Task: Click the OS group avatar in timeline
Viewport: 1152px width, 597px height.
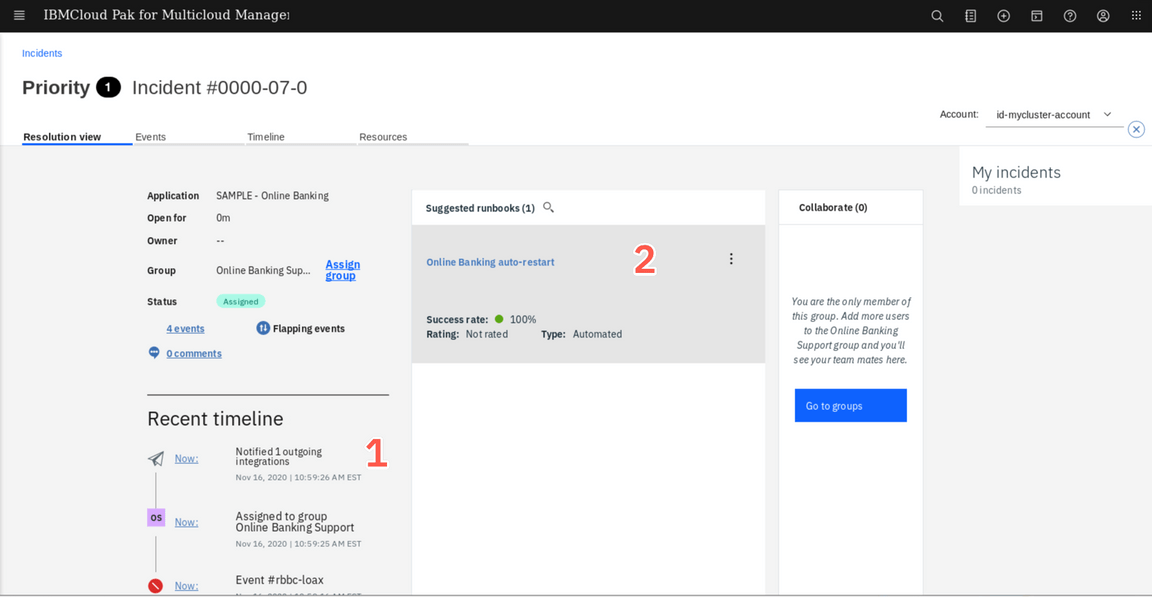Action: (156, 518)
